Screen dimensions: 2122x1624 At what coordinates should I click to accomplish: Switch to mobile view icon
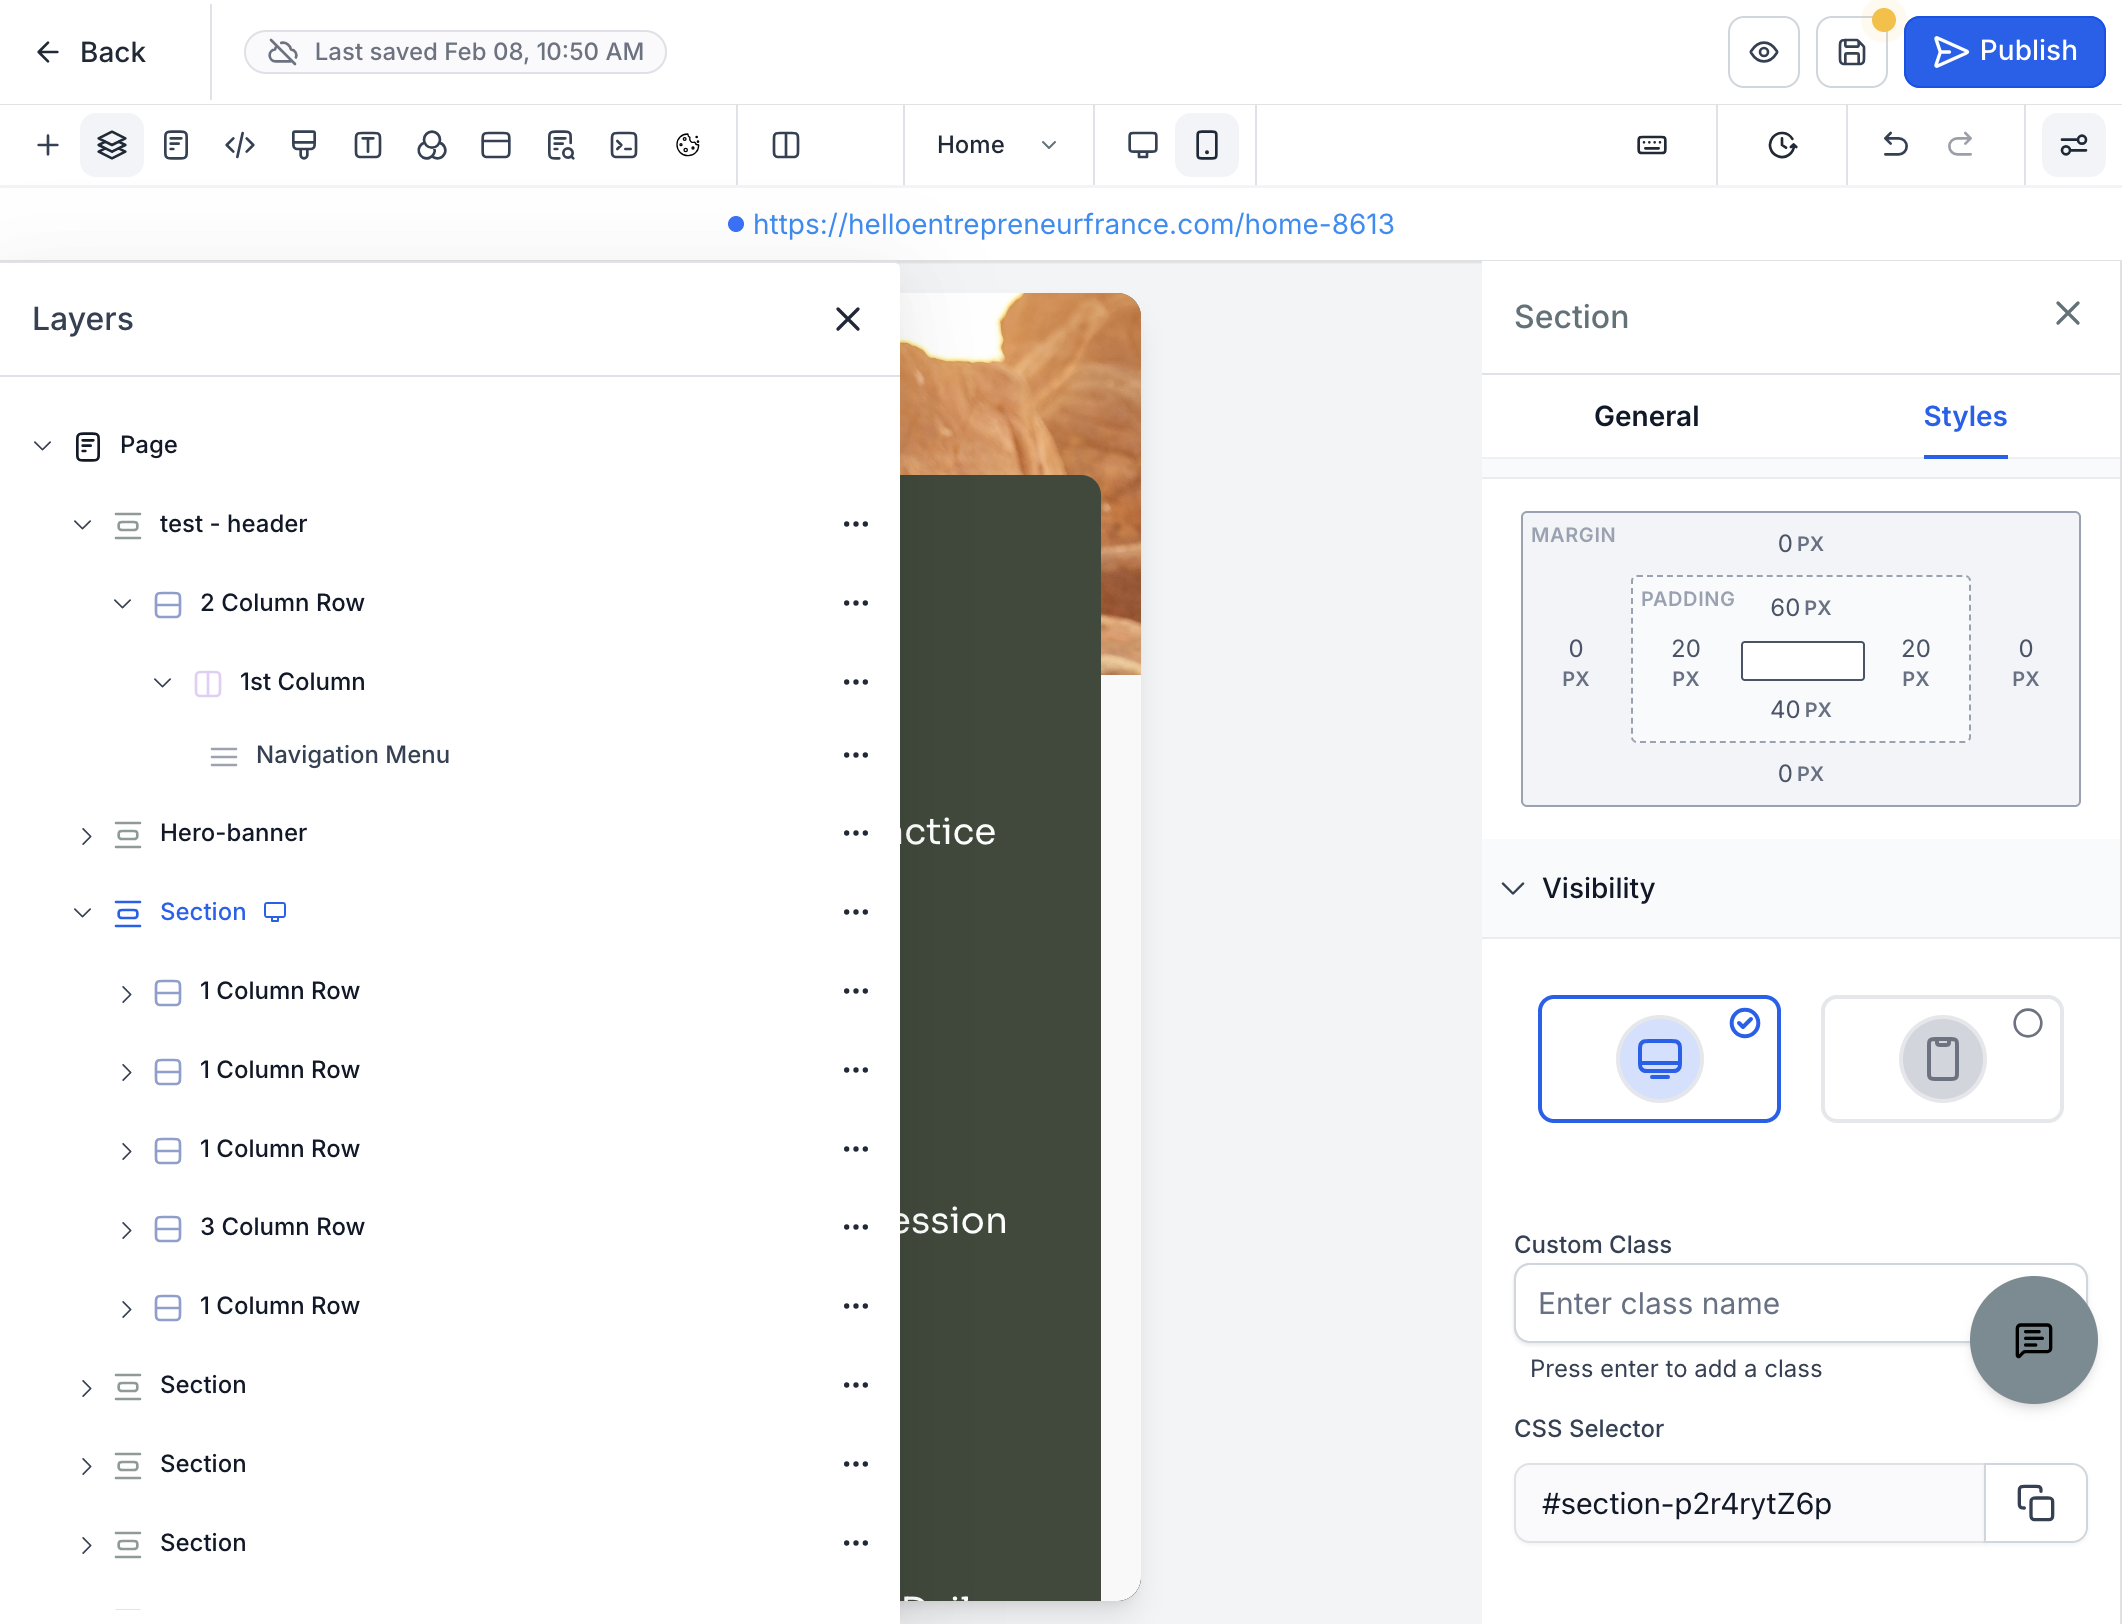(1207, 145)
